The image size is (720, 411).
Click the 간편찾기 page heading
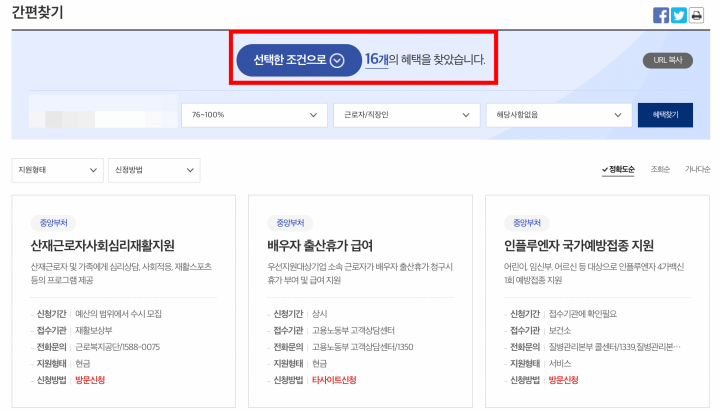click(37, 12)
